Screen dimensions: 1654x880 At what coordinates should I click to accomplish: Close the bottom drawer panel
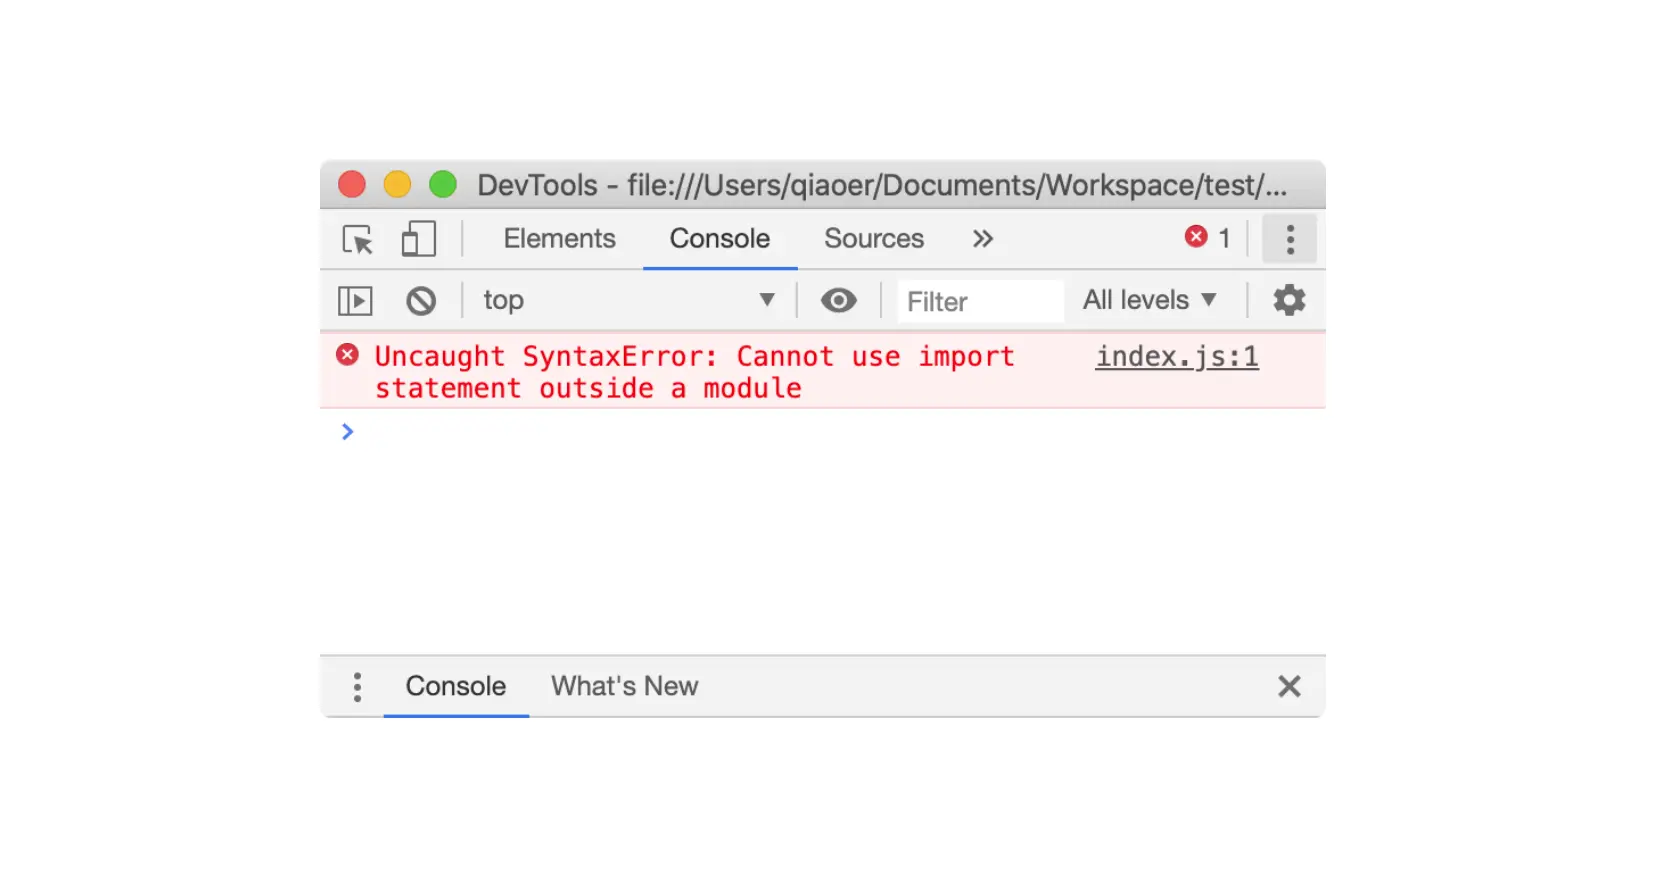point(1289,686)
